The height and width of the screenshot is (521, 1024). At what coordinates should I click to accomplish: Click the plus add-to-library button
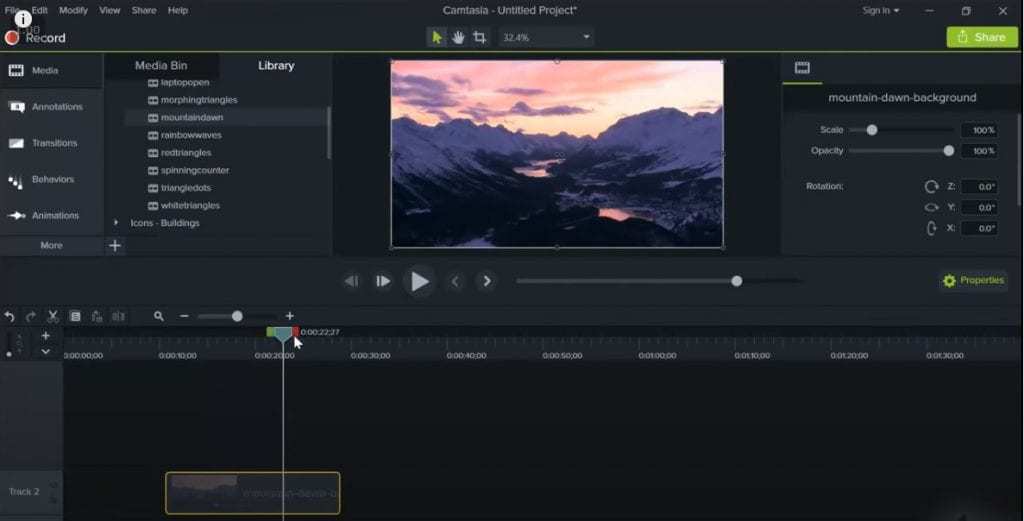click(115, 246)
